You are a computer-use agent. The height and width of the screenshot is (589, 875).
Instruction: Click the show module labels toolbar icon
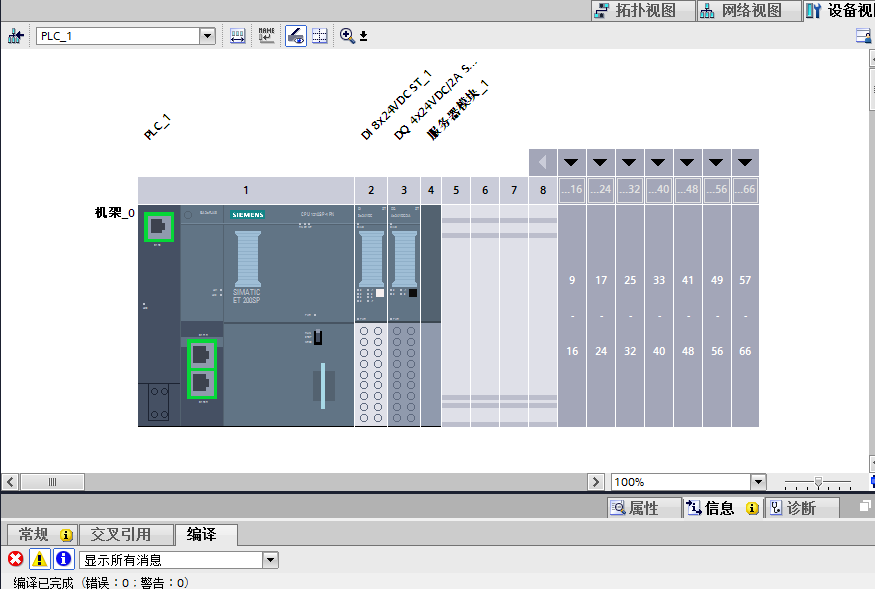point(238,36)
